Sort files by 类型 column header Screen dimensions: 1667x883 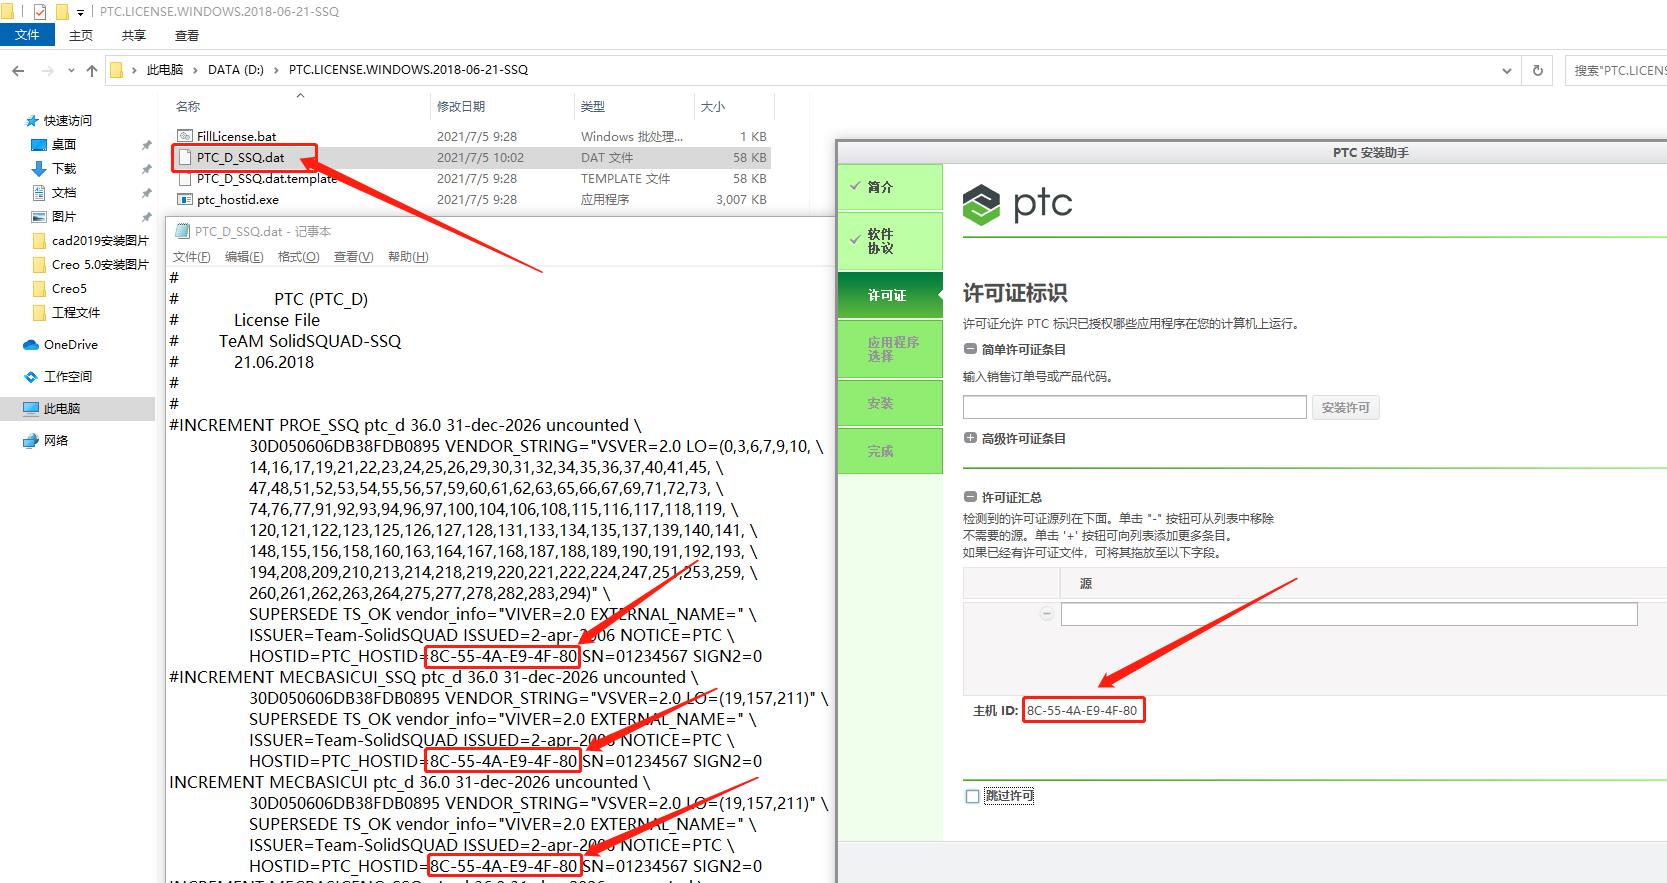[593, 106]
